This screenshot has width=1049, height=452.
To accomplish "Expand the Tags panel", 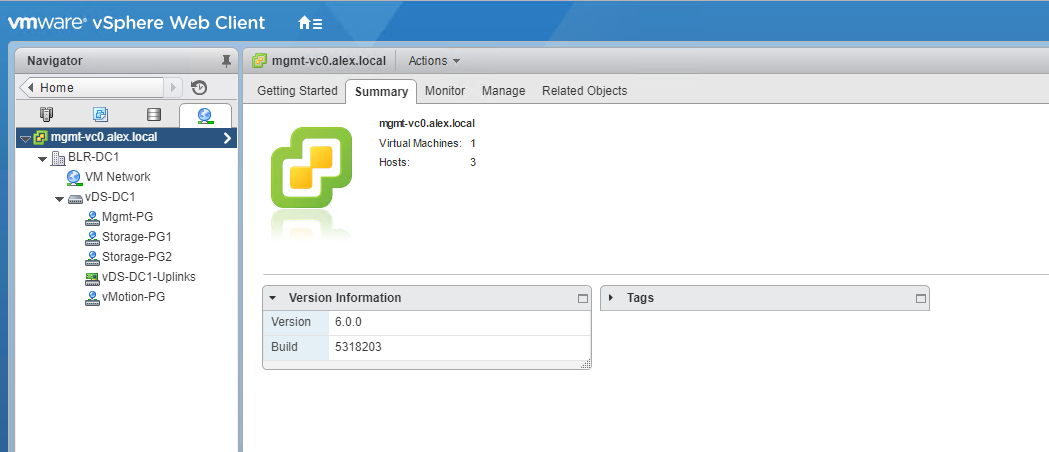I will point(611,298).
